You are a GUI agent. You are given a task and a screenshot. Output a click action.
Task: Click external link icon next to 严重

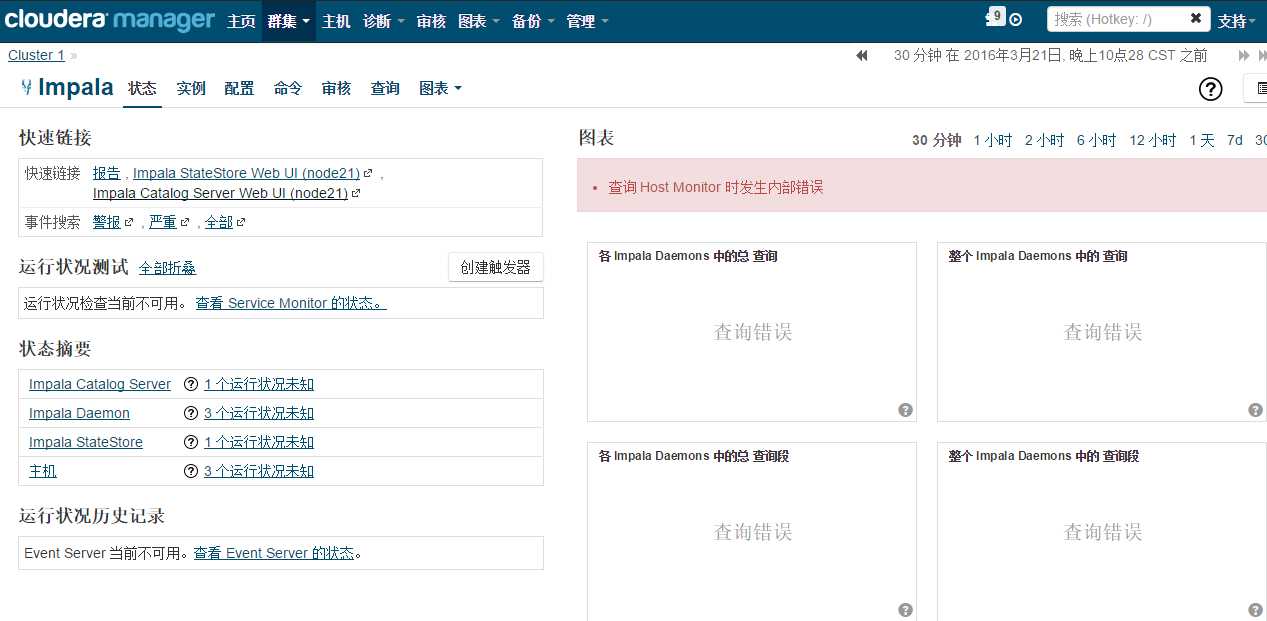point(184,223)
